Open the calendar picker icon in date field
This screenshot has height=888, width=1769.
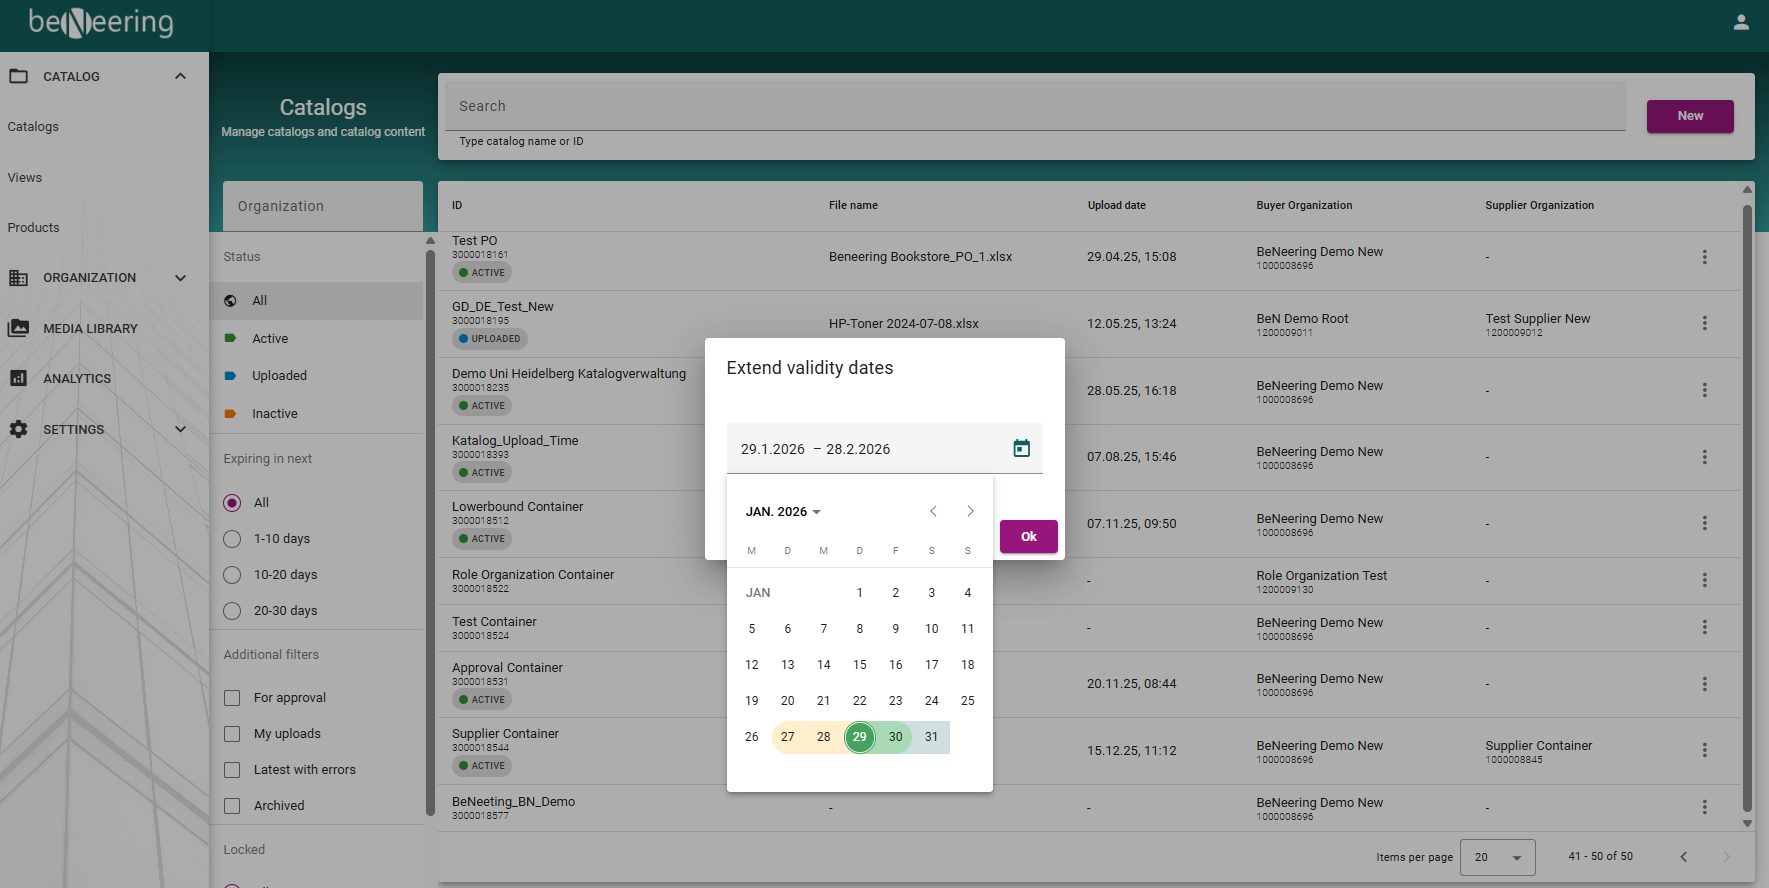(x=1021, y=448)
